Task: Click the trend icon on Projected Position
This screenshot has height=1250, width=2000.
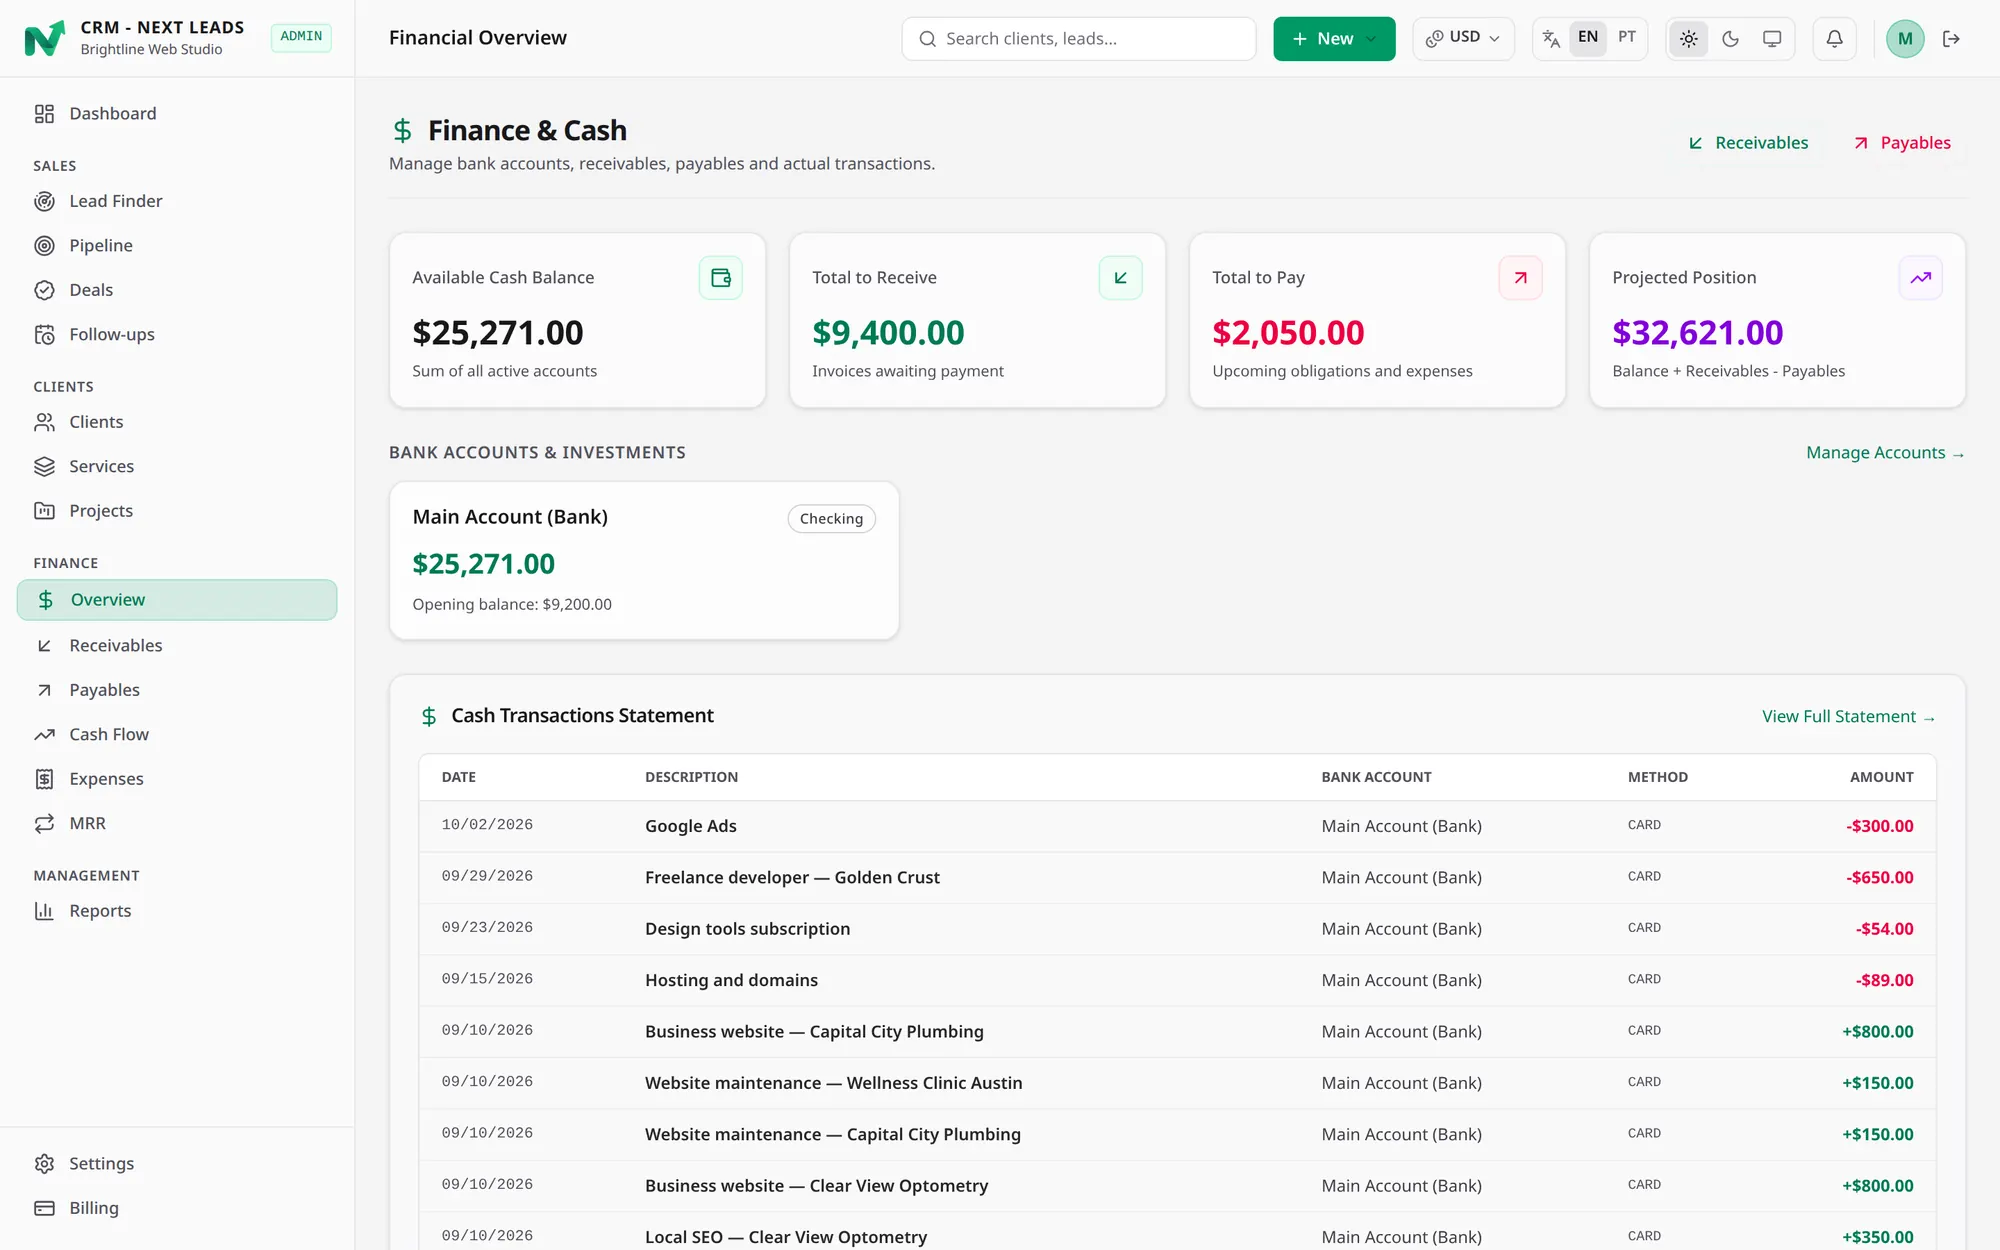Action: (1921, 278)
